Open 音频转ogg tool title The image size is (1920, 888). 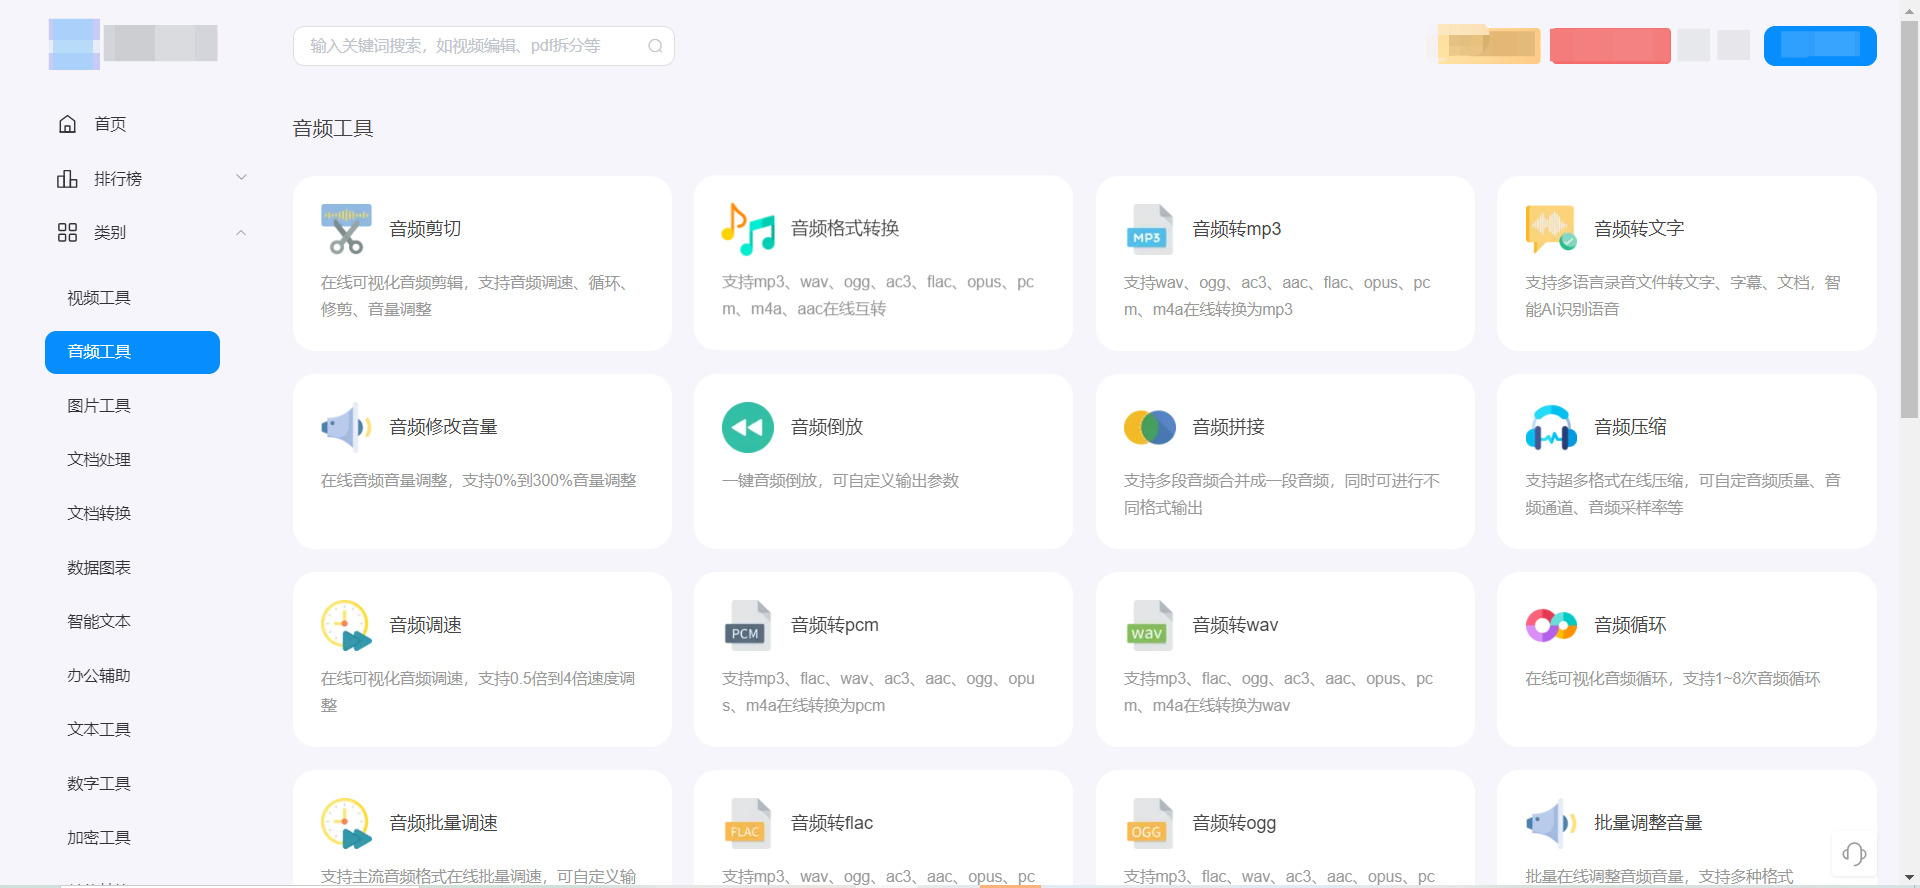point(1234,823)
